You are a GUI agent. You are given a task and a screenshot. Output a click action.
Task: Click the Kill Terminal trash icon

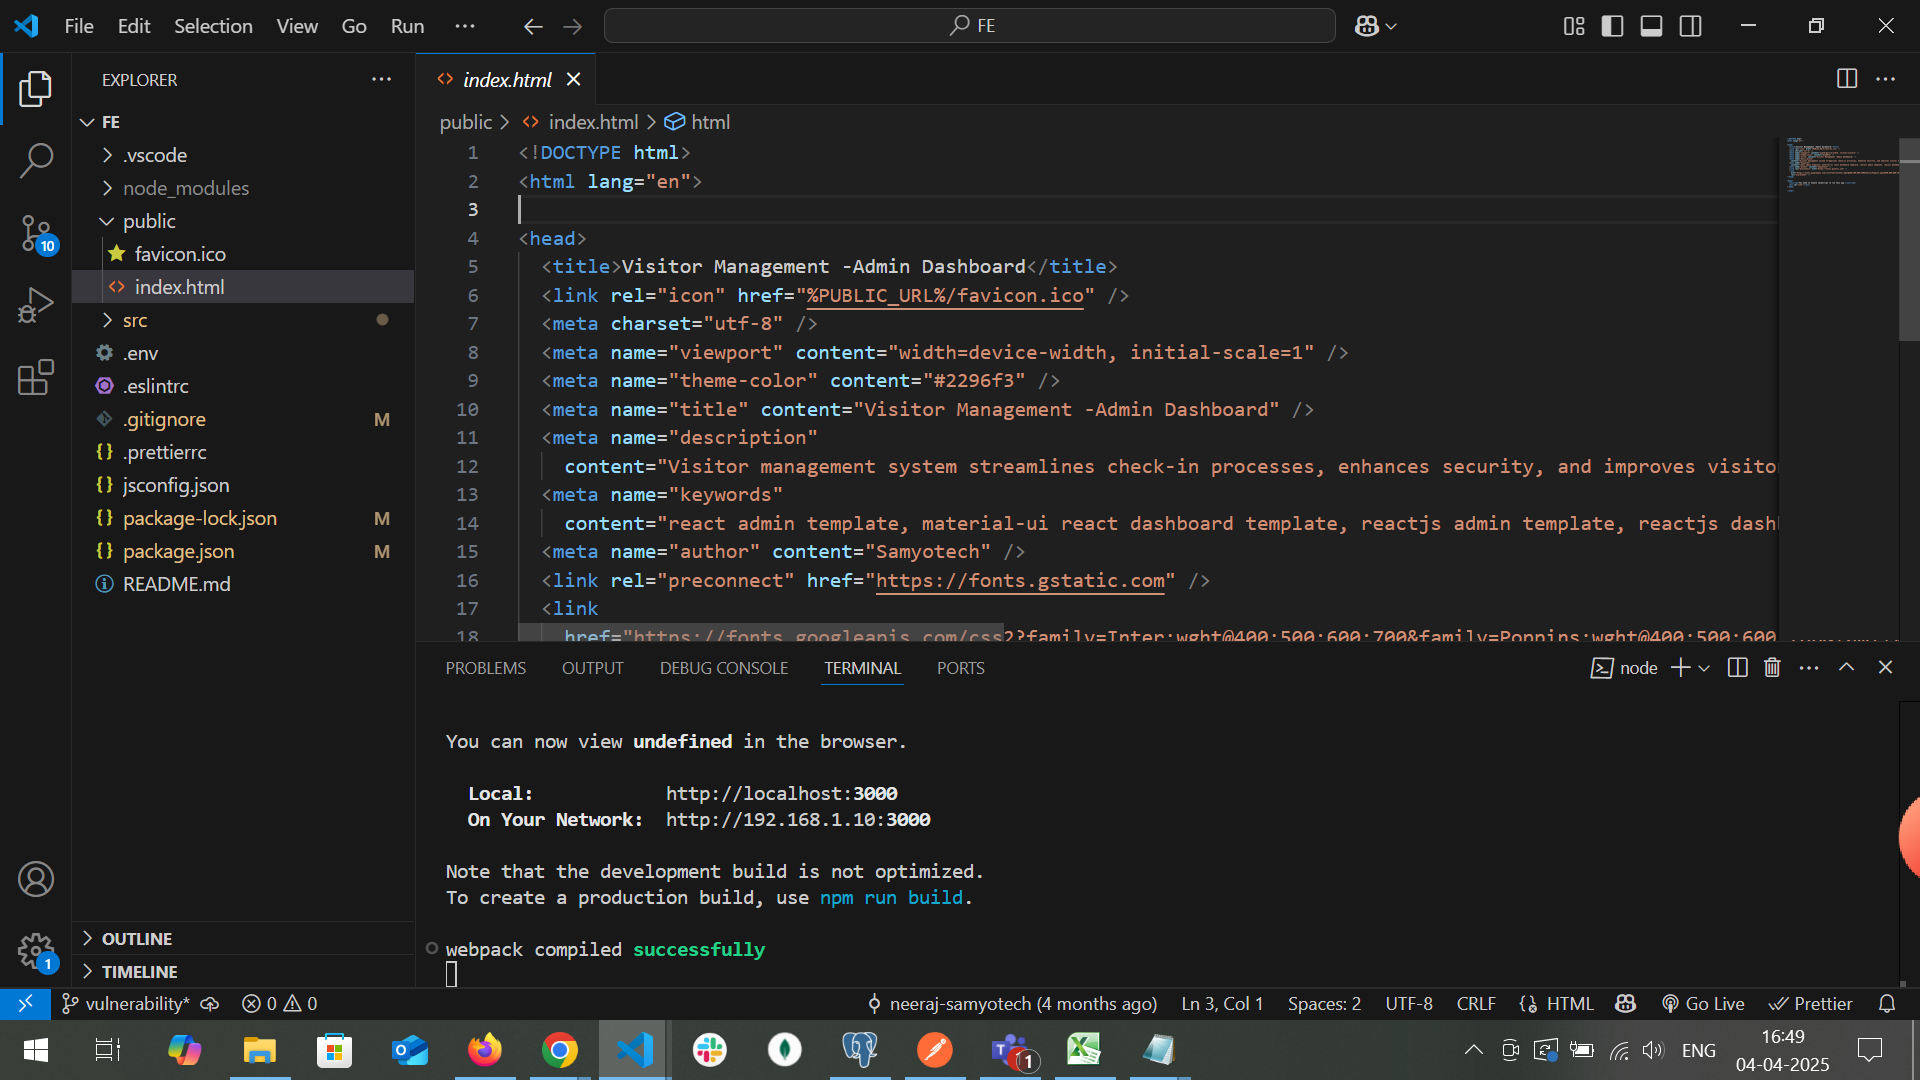(x=1772, y=667)
